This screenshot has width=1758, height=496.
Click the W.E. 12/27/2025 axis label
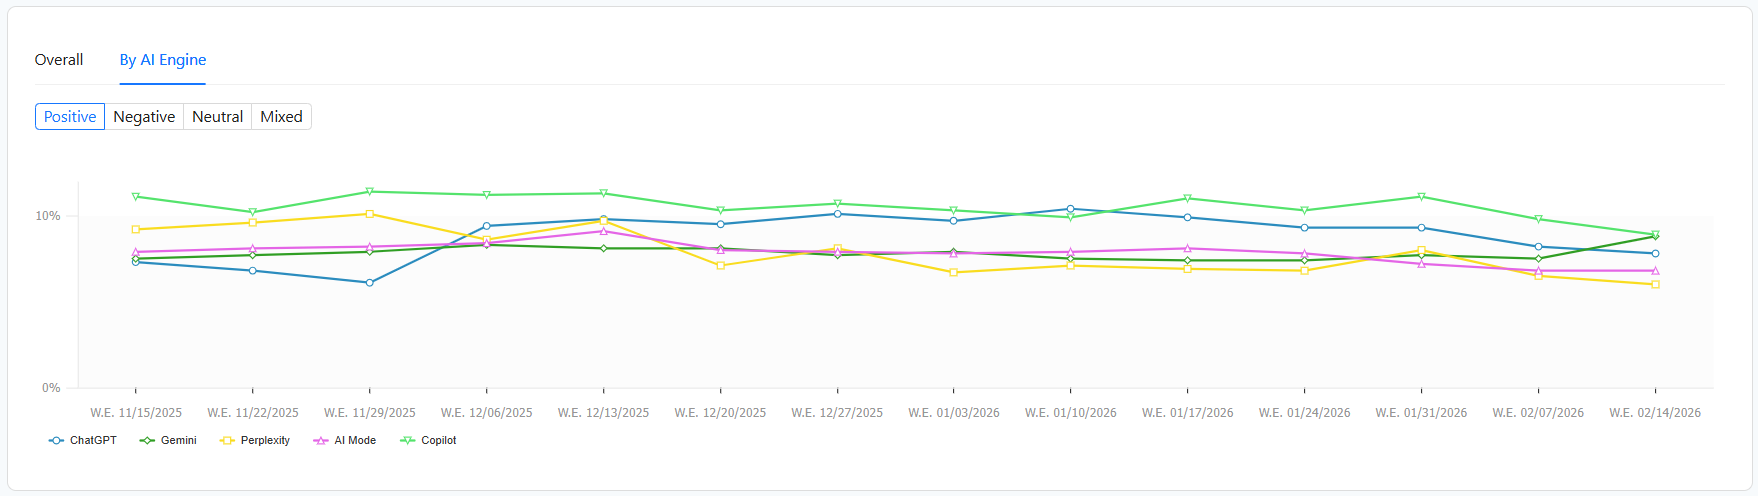coord(837,413)
